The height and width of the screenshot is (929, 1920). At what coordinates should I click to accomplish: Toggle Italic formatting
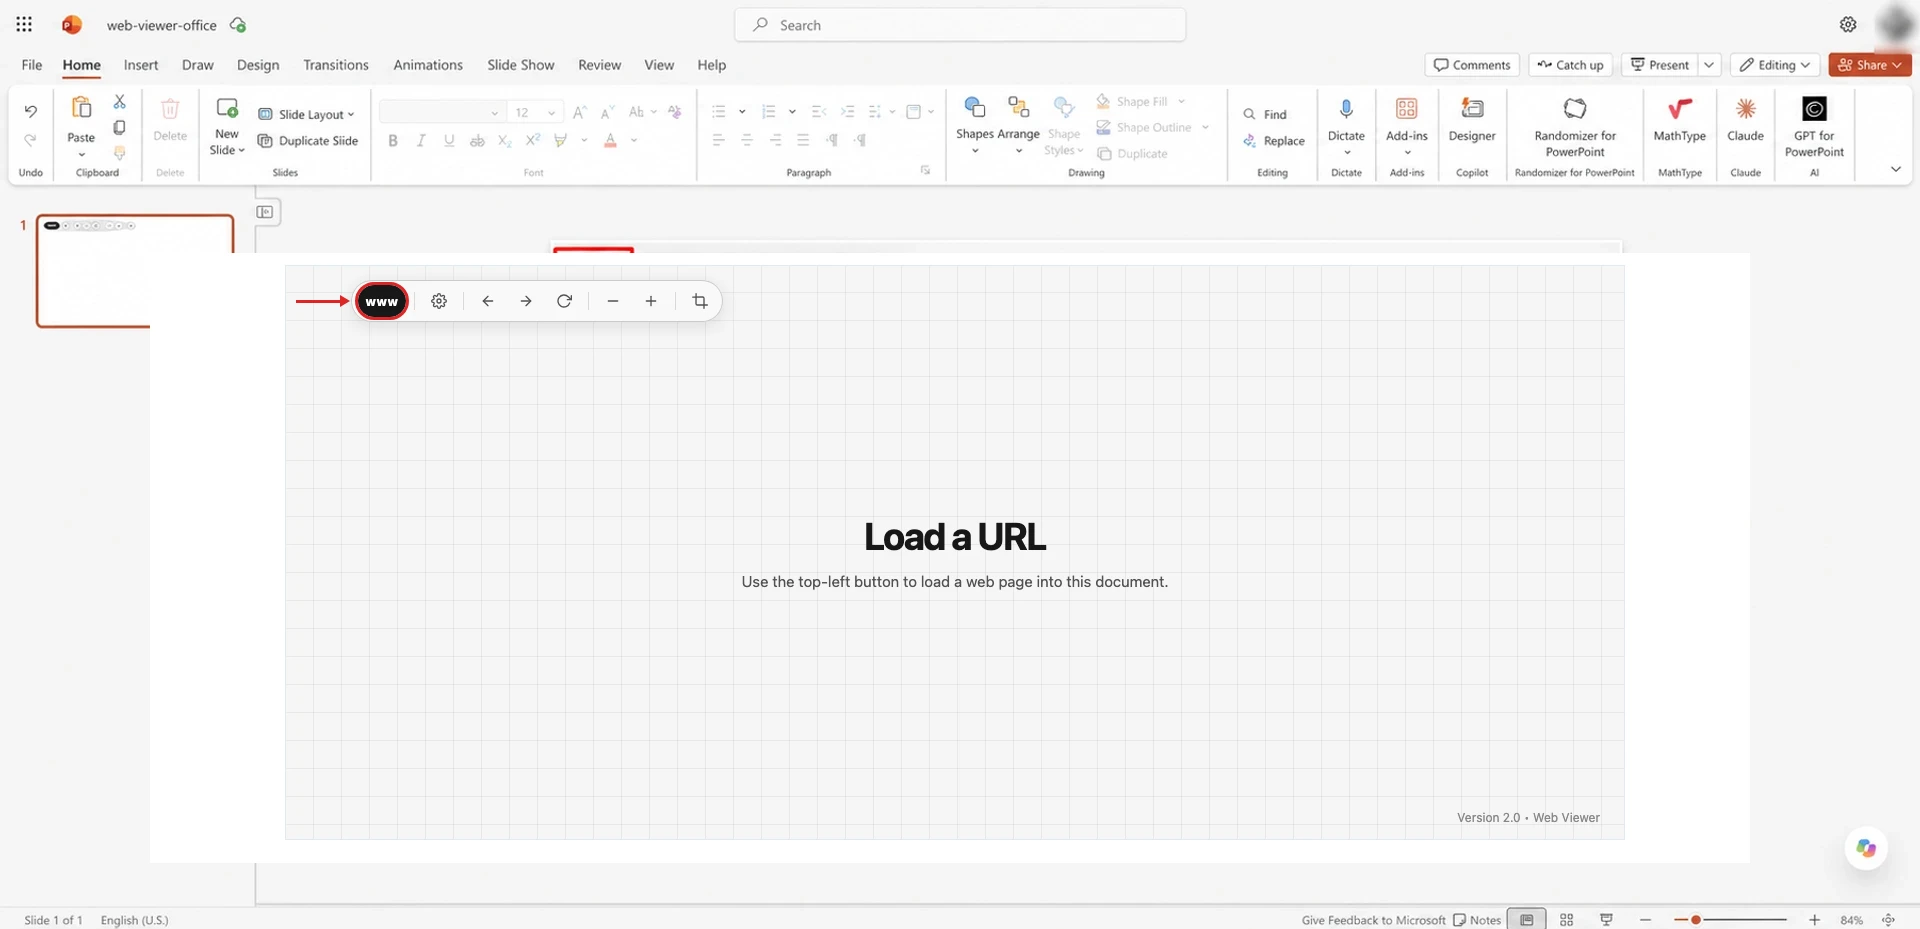coord(421,141)
